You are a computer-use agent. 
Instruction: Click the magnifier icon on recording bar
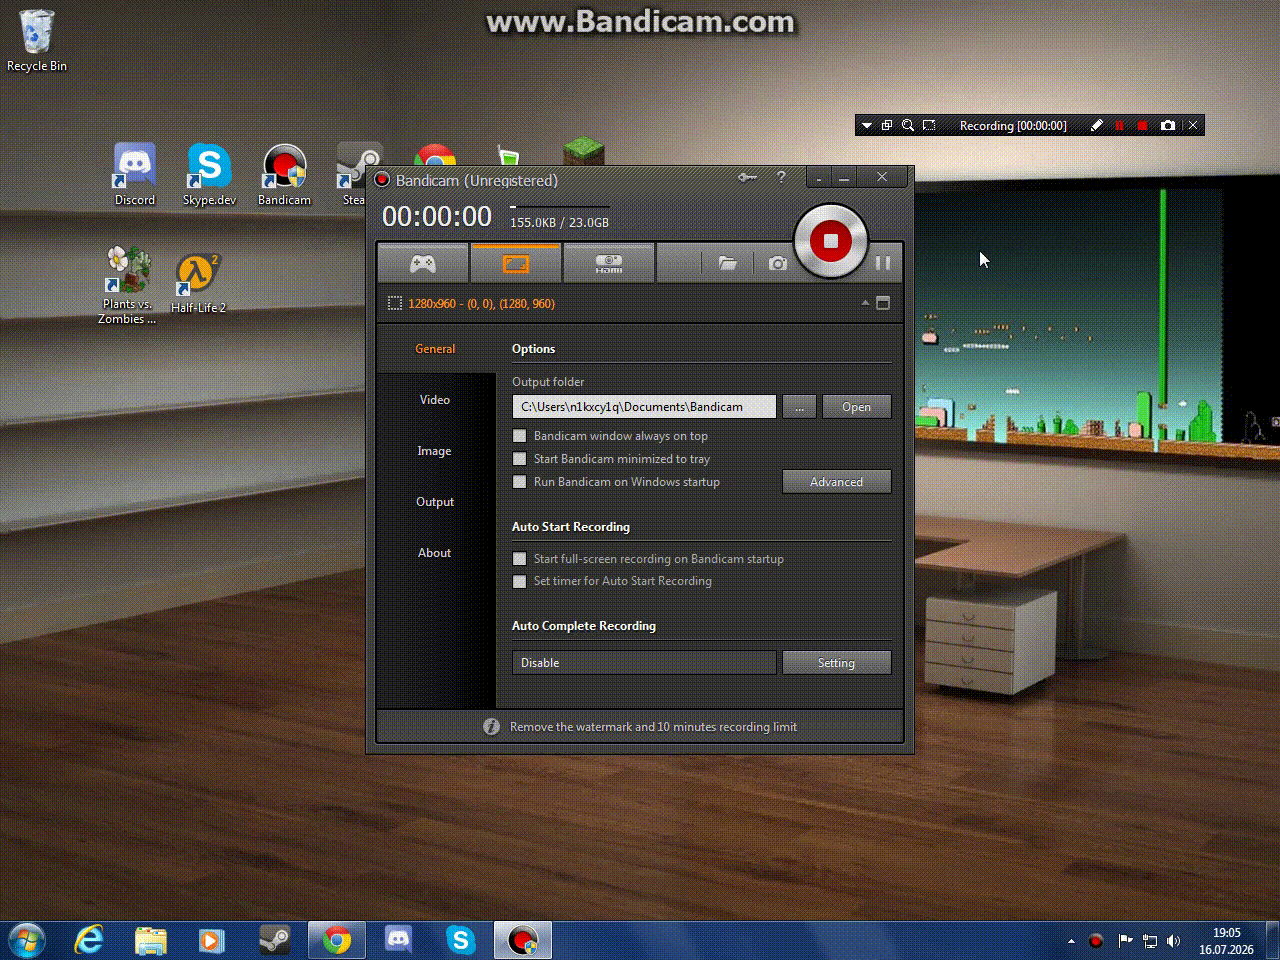click(908, 126)
